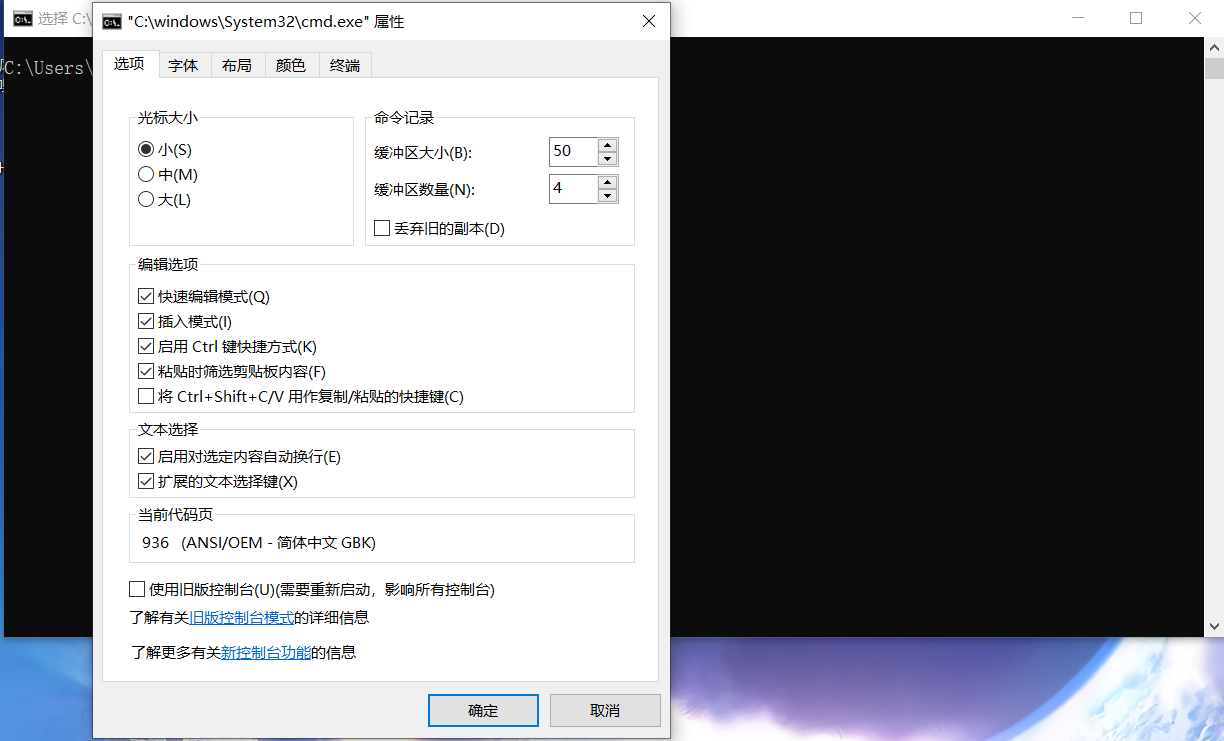Maximize the cmd window in background

[1136, 18]
